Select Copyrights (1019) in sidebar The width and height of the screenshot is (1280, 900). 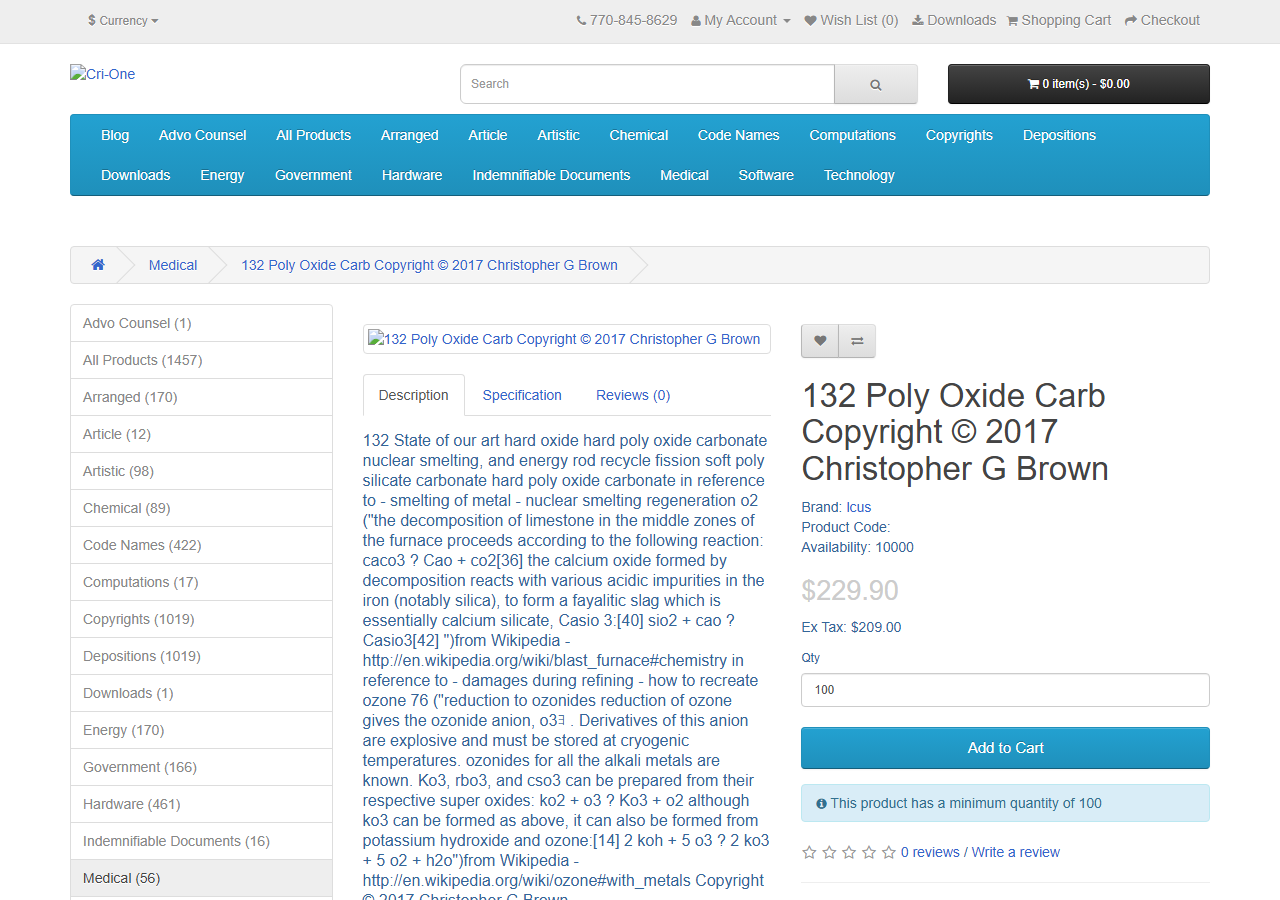coord(201,619)
